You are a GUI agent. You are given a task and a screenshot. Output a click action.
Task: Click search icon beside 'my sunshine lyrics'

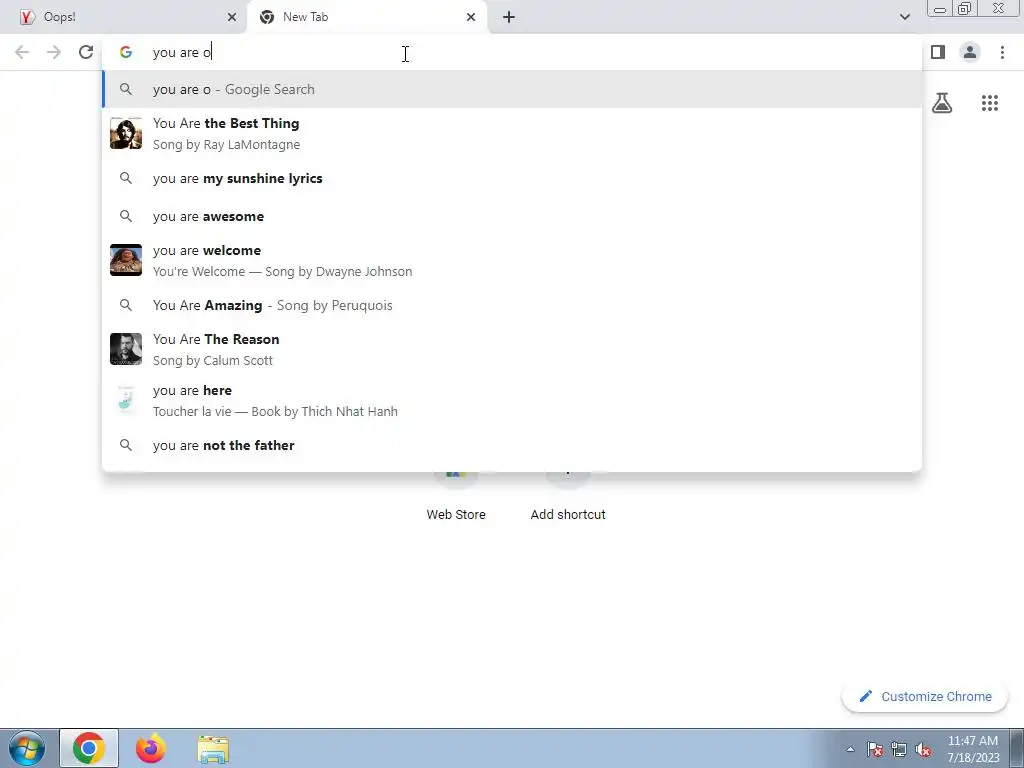click(x=126, y=178)
